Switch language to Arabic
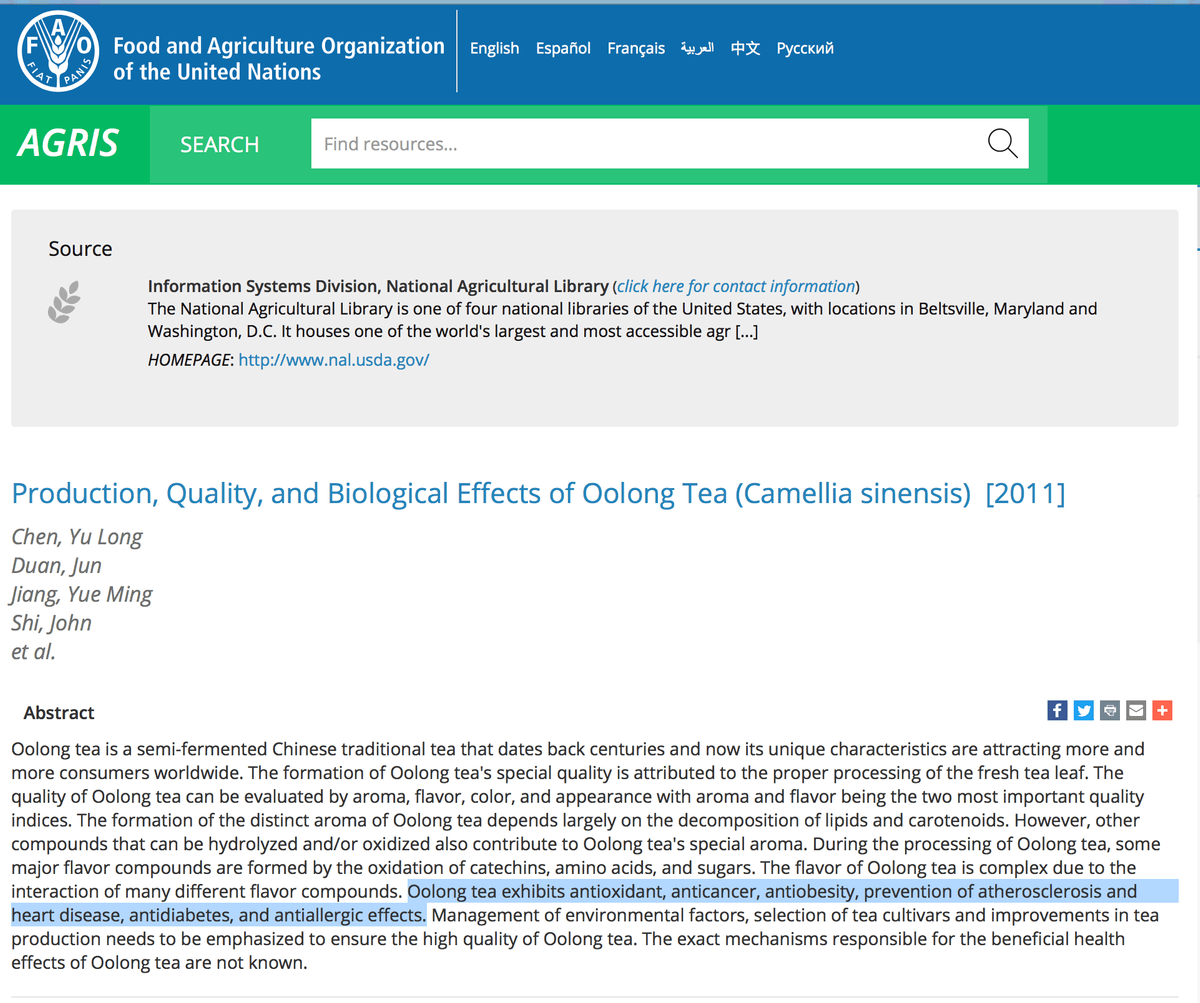 pos(697,48)
